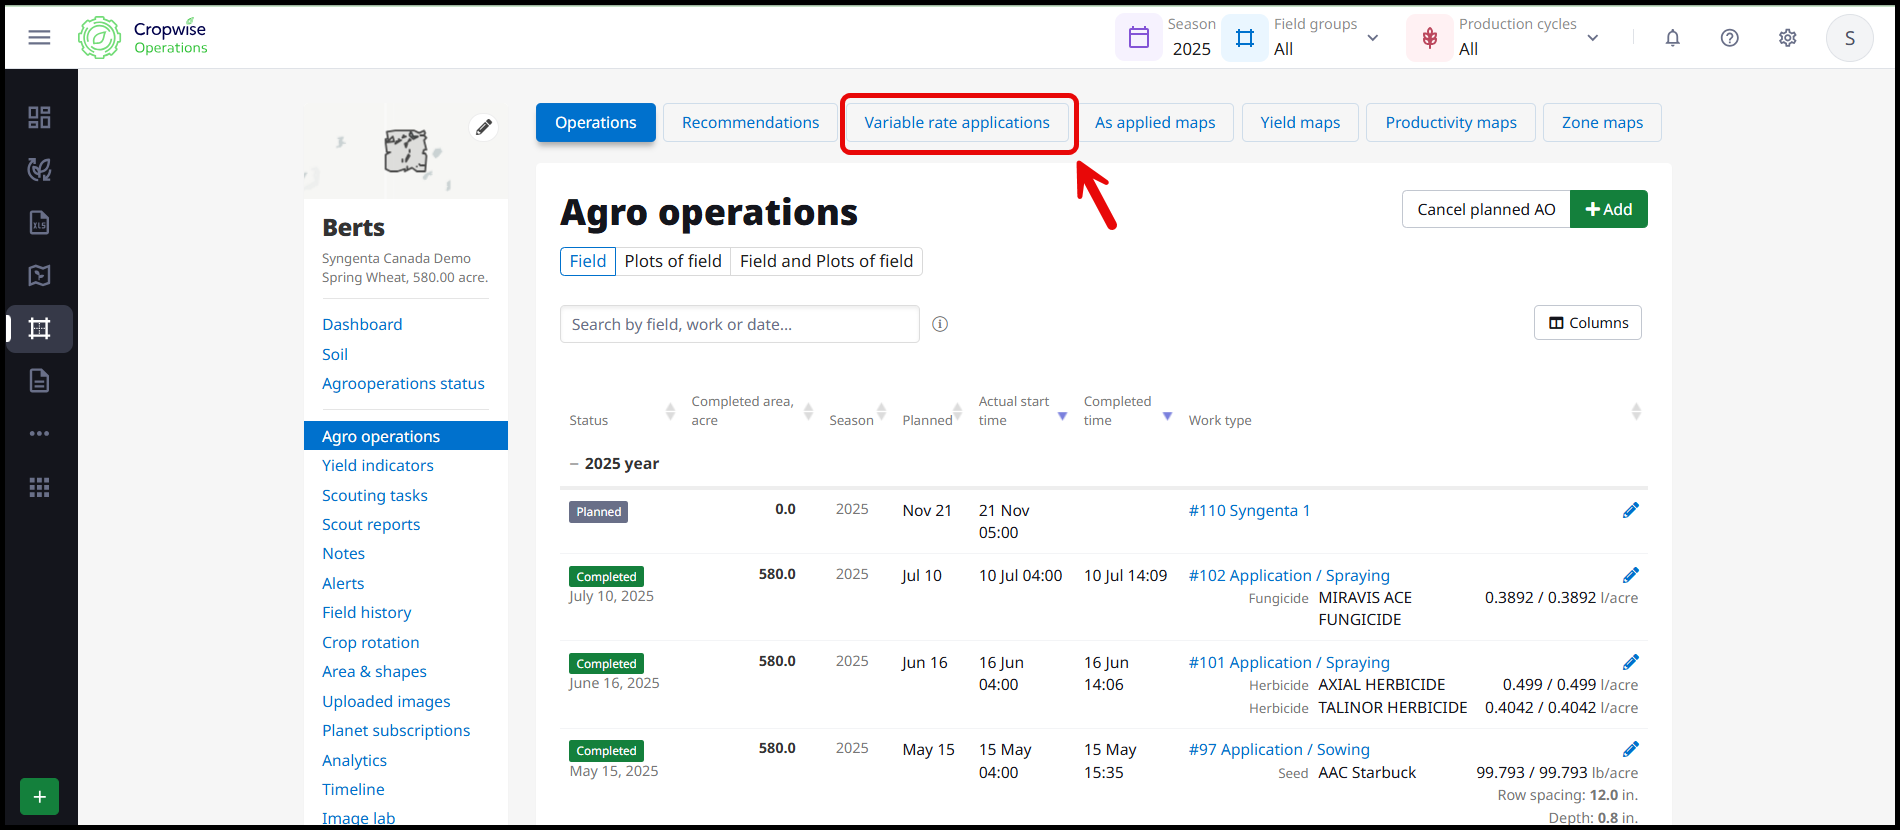Open the hamburger main menu
The image size is (1900, 830).
tap(39, 37)
